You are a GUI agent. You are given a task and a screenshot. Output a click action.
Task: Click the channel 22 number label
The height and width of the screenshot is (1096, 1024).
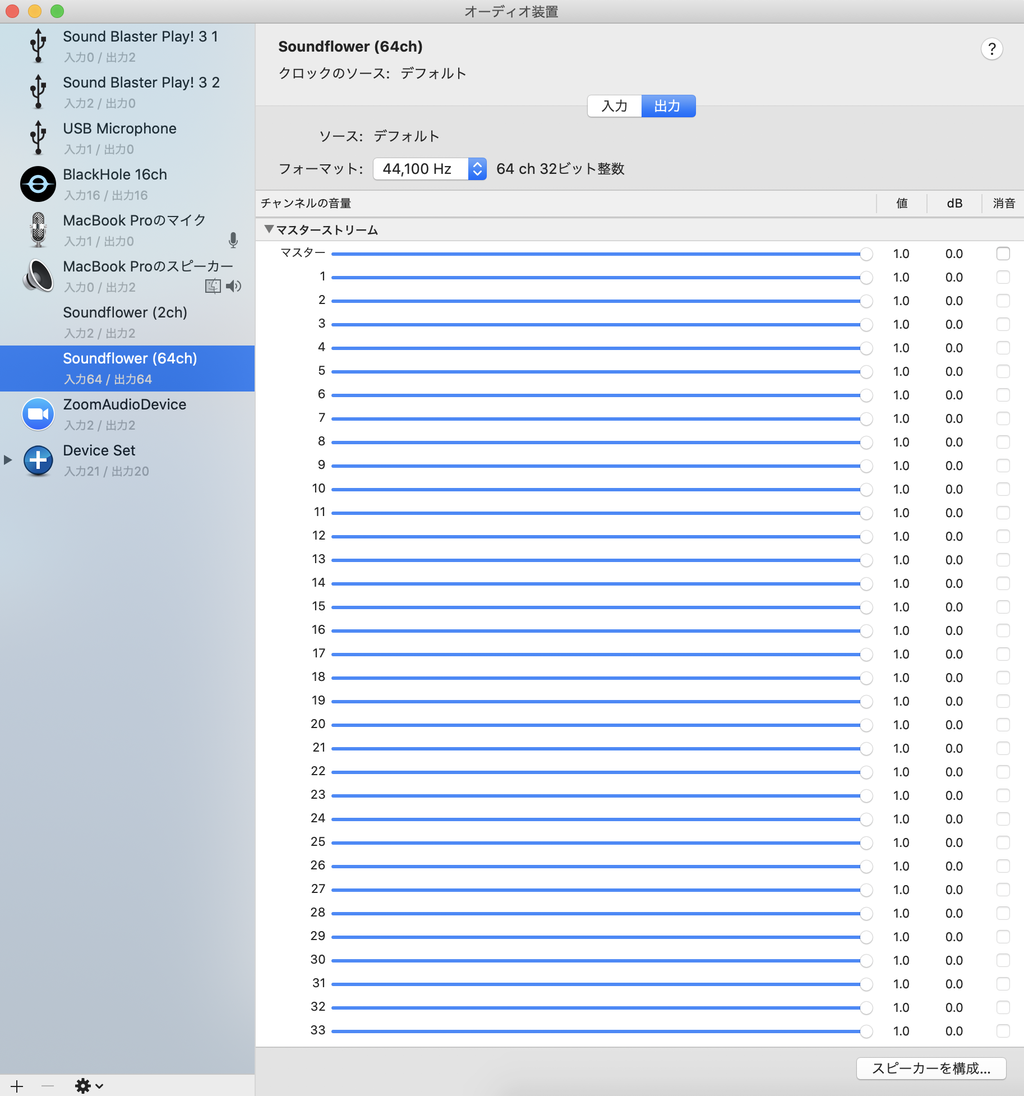[318, 771]
